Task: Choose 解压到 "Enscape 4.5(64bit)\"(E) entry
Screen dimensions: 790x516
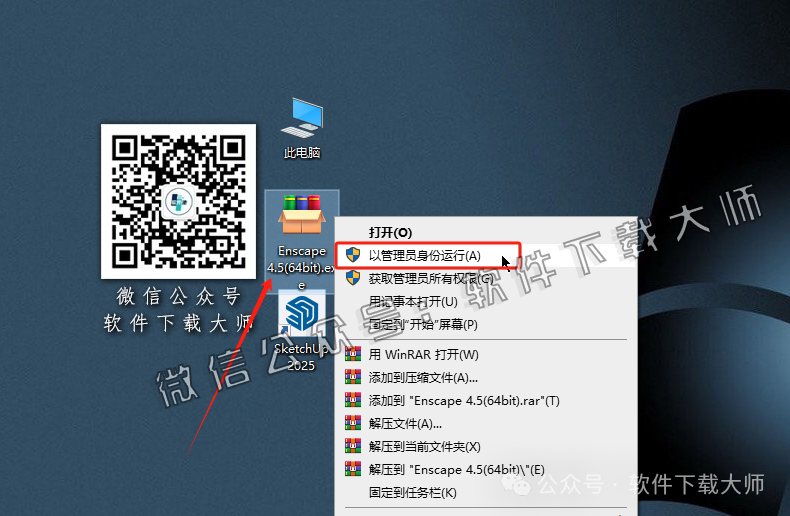Action: click(x=486, y=470)
